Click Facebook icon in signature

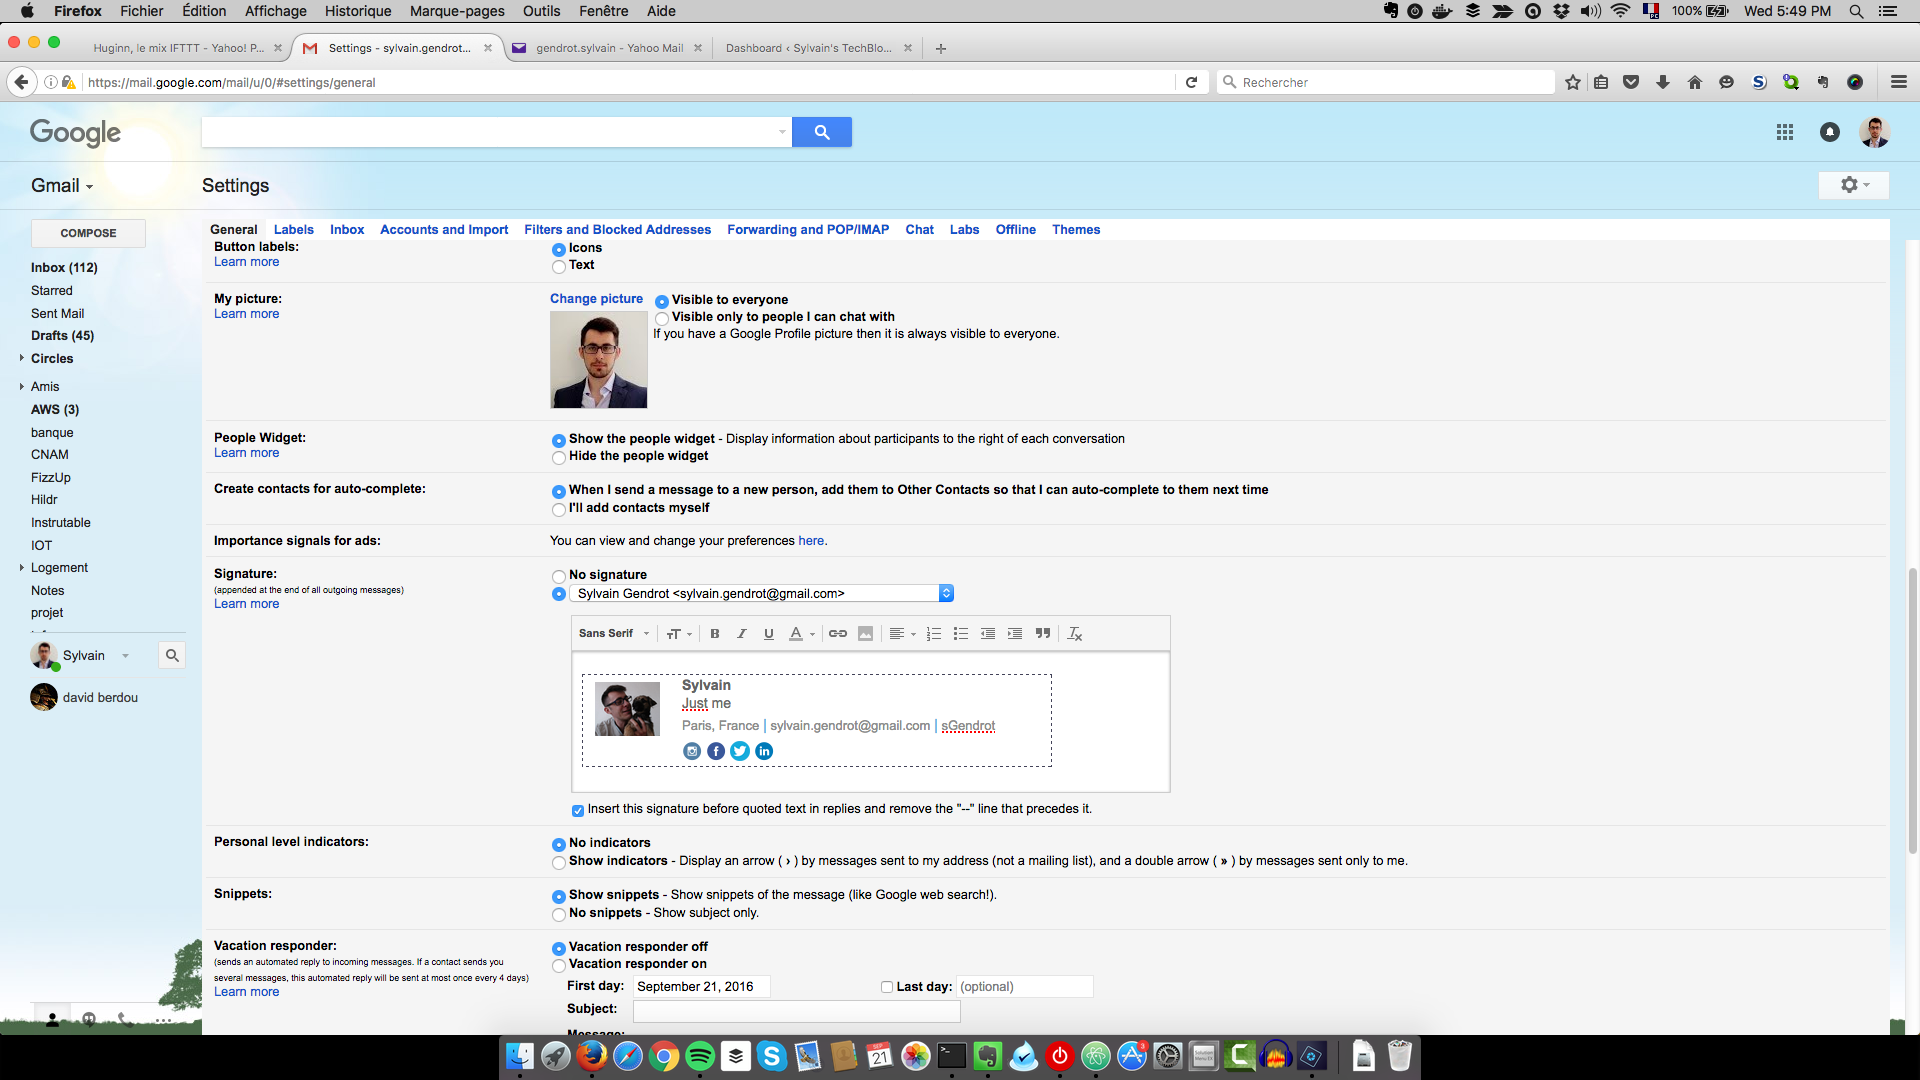[716, 751]
